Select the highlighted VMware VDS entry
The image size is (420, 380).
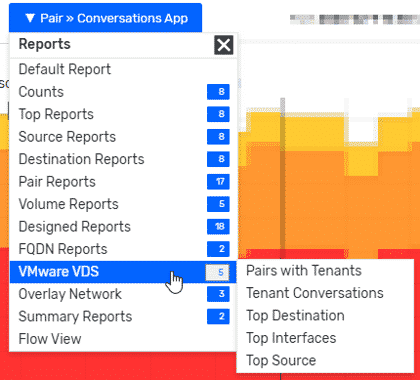pos(123,272)
